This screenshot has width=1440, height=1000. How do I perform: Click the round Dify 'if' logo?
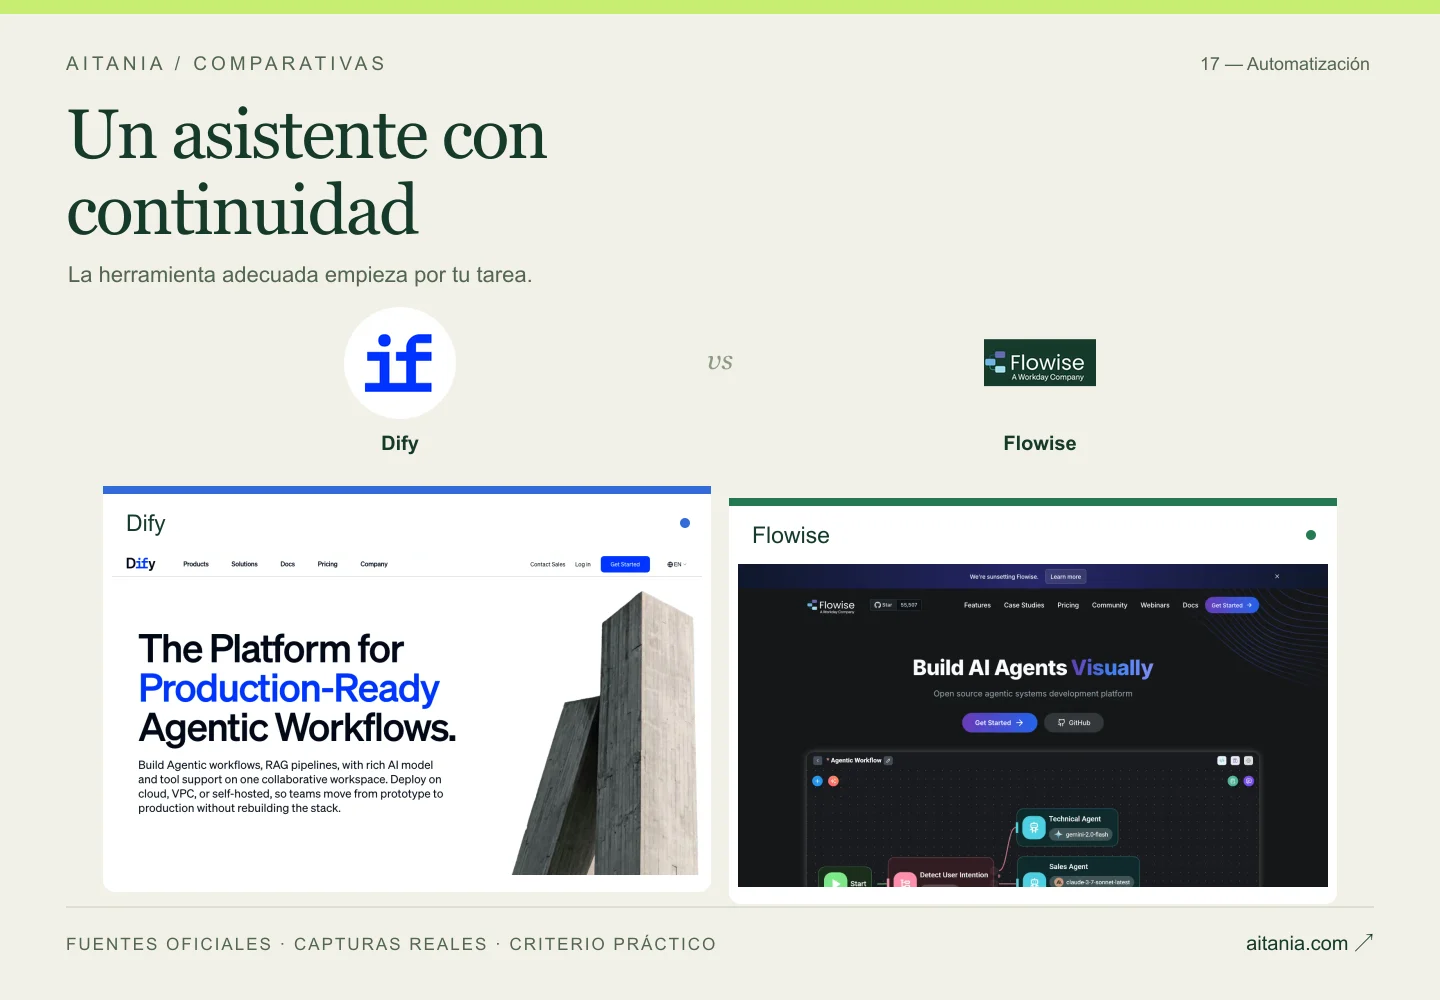400,363
